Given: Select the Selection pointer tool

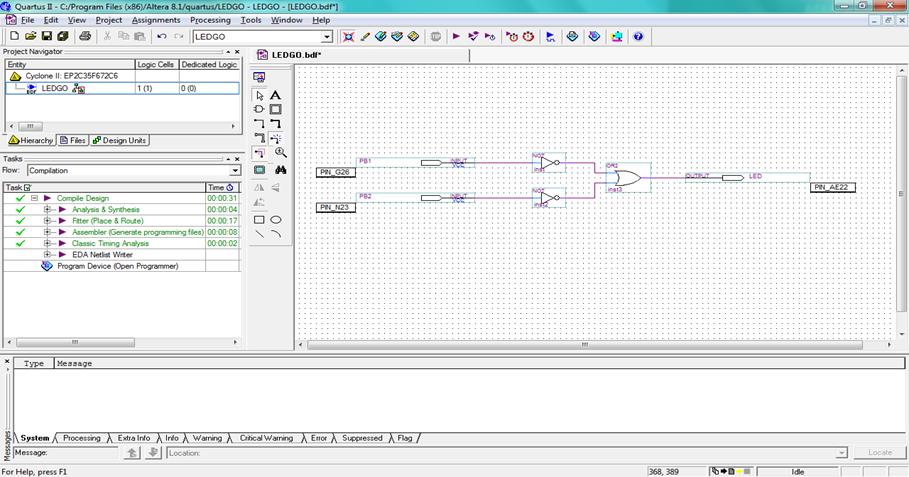Looking at the screenshot, I should (x=259, y=95).
